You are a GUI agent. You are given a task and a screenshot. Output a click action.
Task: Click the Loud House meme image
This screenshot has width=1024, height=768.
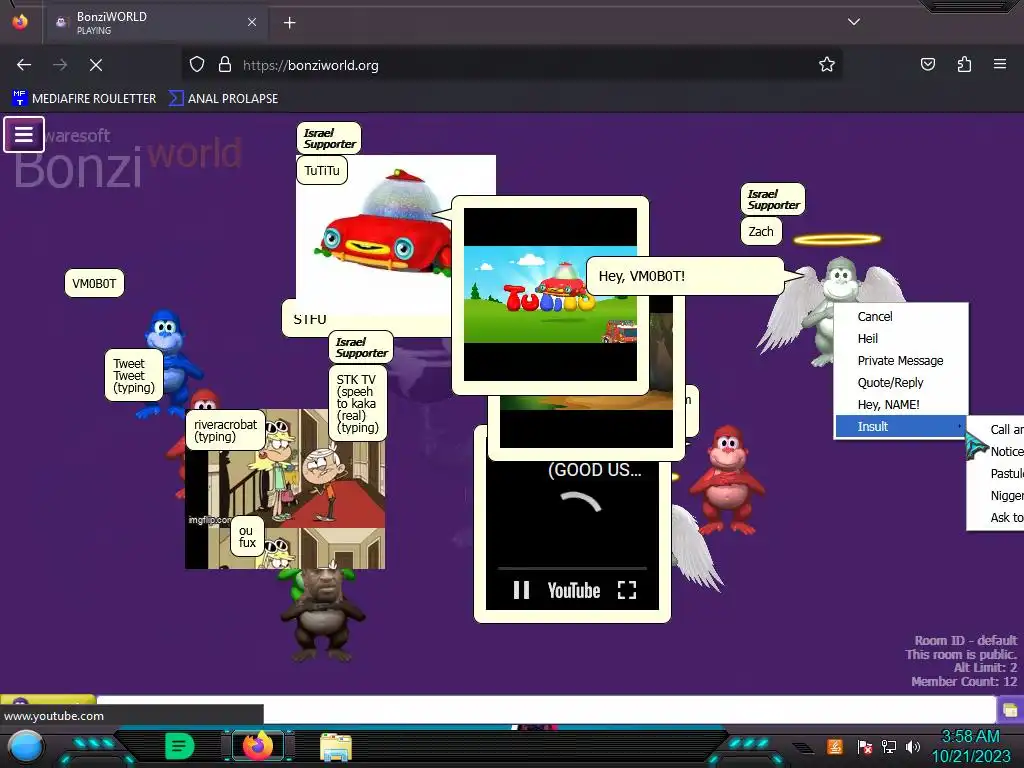click(x=285, y=490)
